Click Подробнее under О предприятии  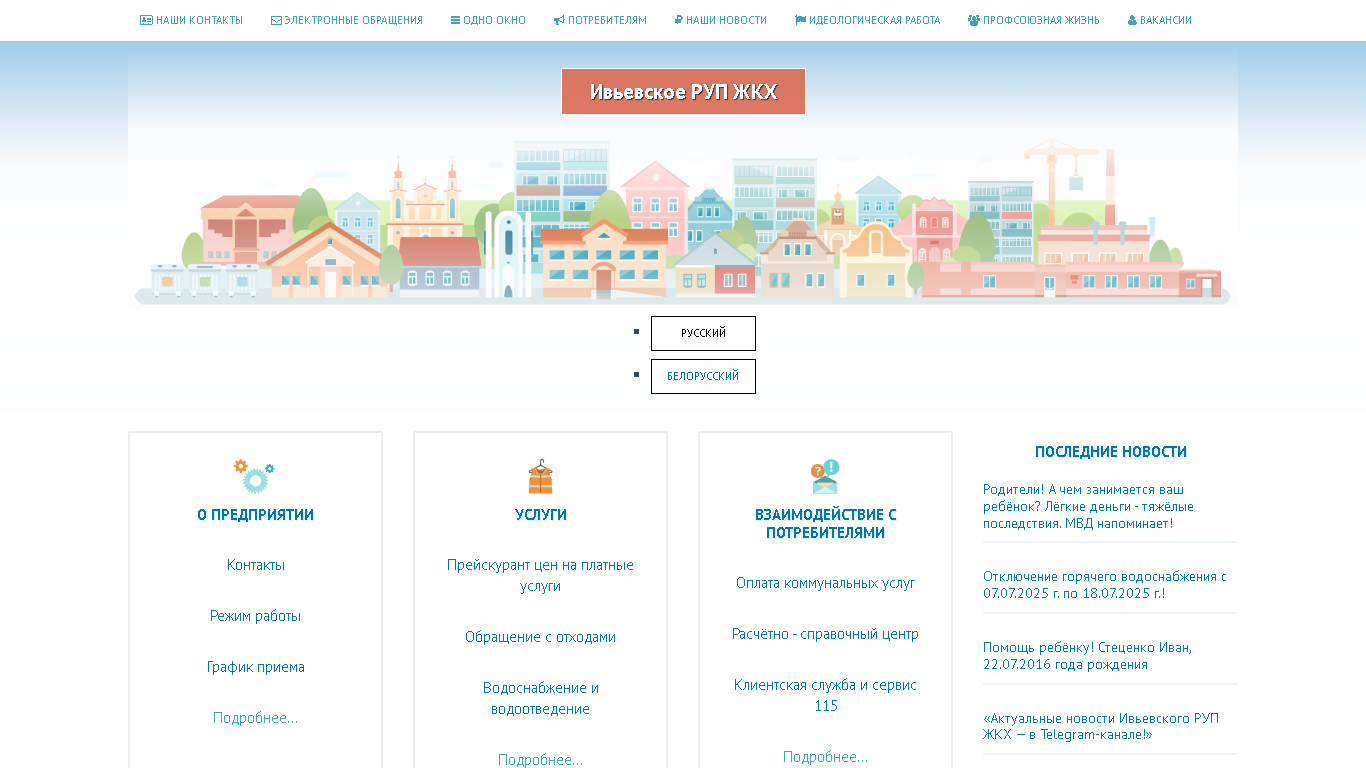point(255,718)
